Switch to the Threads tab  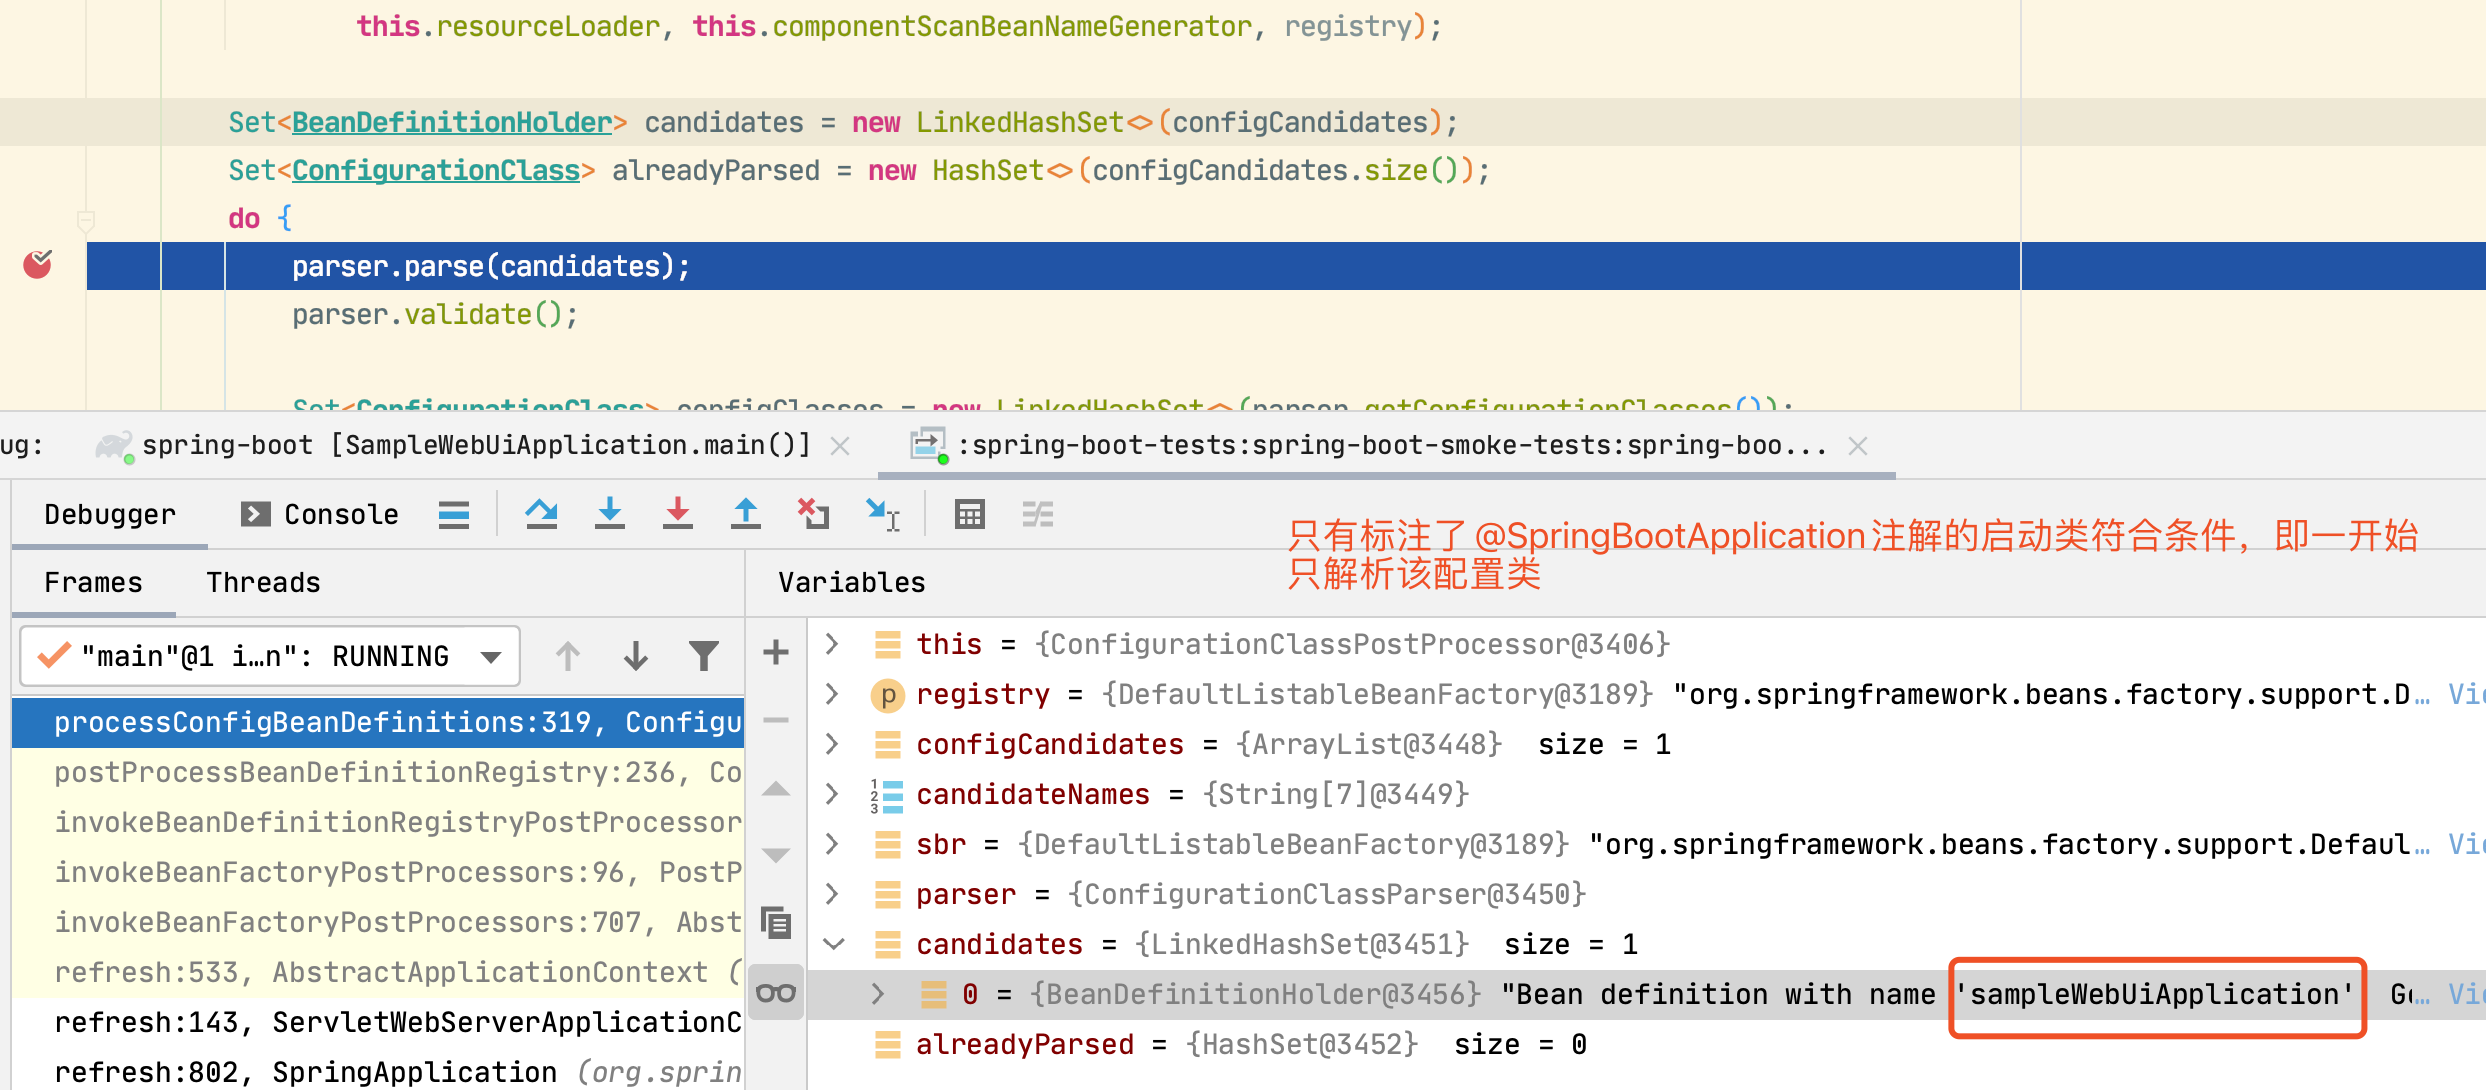(263, 582)
